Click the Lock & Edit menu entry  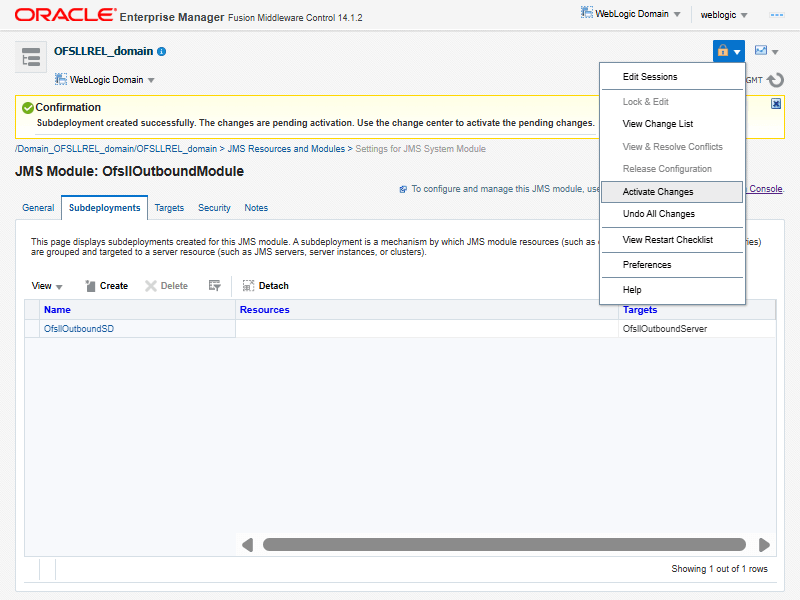[x=672, y=102]
